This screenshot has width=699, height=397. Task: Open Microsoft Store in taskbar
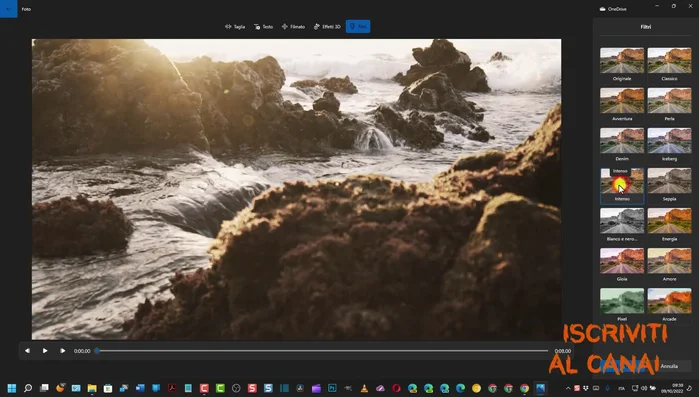108,389
